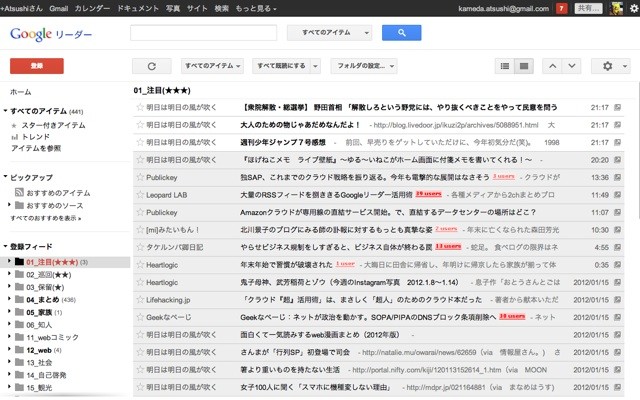
Task: Go to previous item with up arrow
Action: 552,66
